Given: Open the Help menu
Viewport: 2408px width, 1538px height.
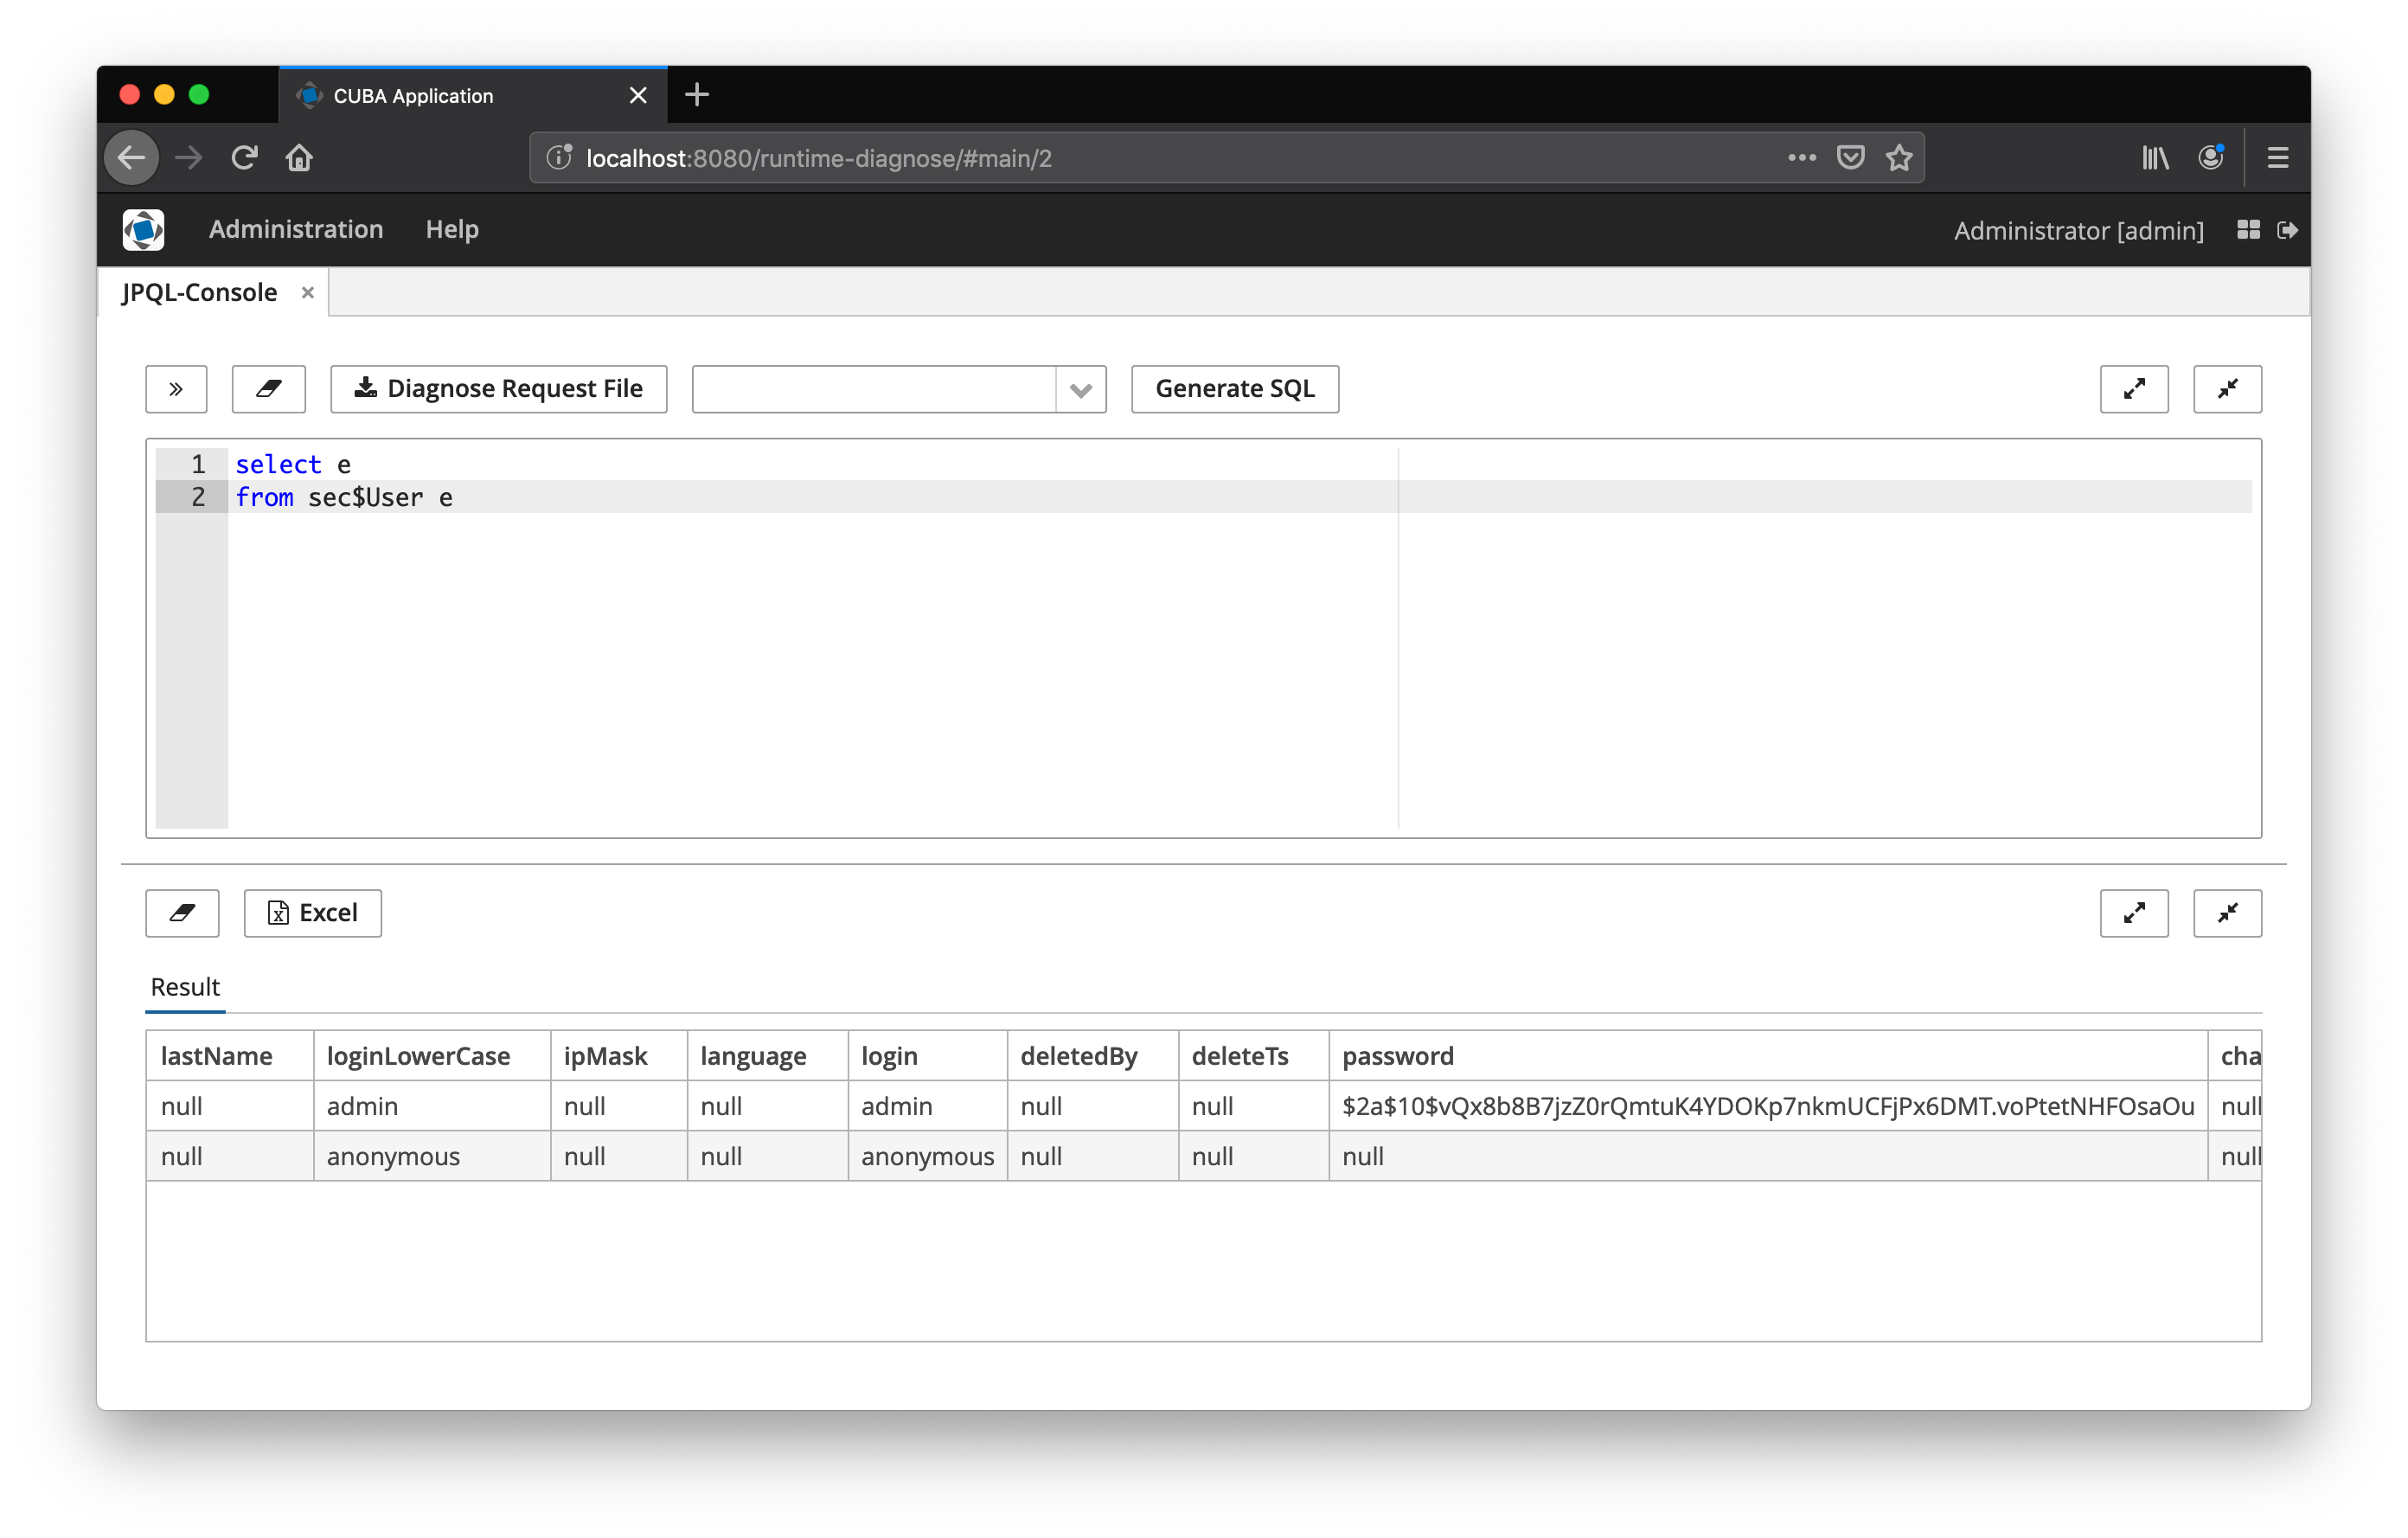Looking at the screenshot, I should pos(452,230).
